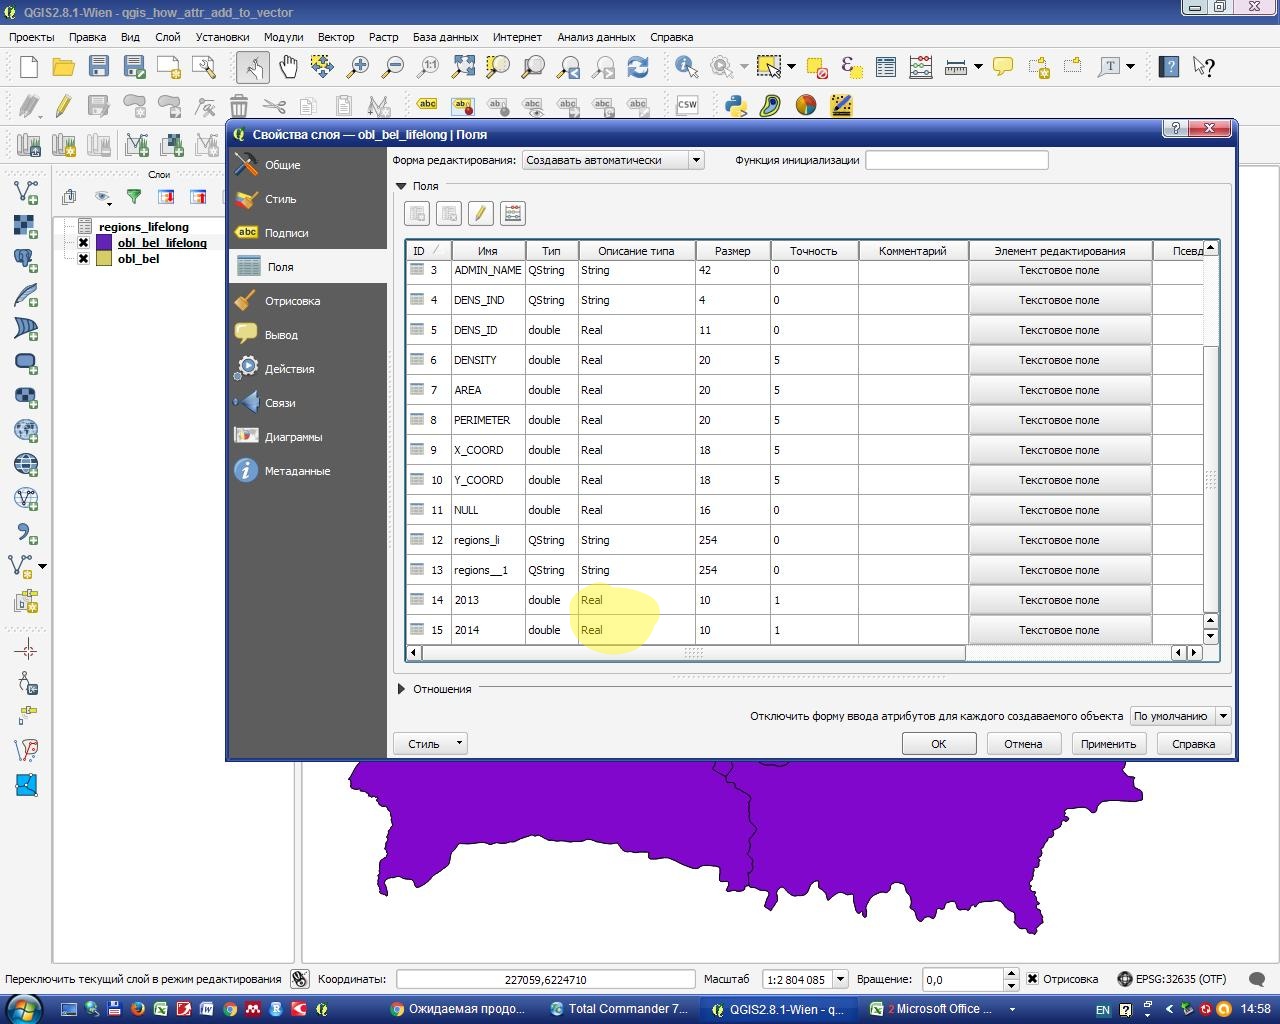Click the Open Project folder icon

64,67
